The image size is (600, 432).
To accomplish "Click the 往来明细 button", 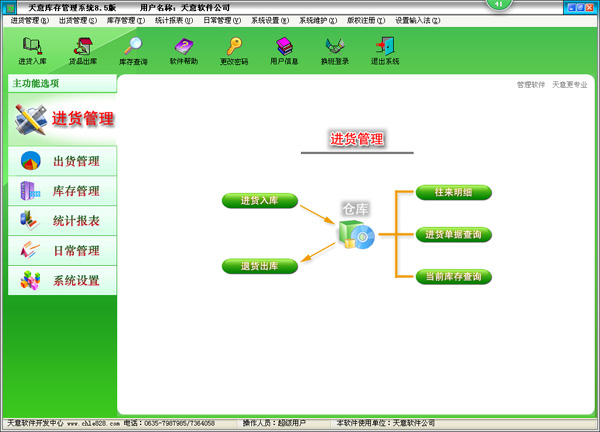I will tap(453, 192).
